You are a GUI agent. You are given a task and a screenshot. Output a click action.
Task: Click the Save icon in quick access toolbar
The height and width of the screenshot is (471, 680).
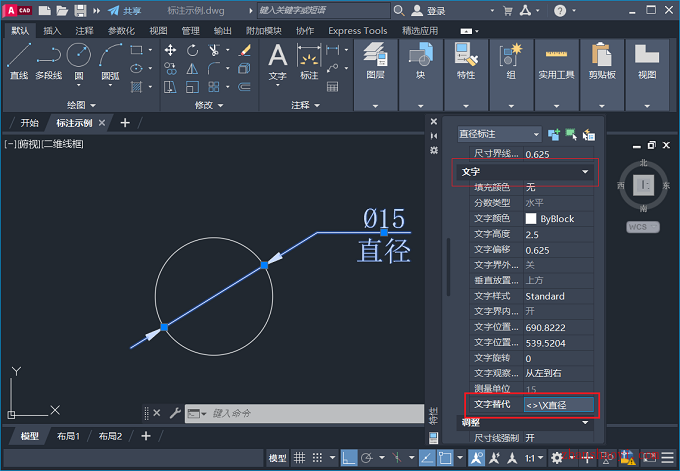pyautogui.click(x=80, y=10)
